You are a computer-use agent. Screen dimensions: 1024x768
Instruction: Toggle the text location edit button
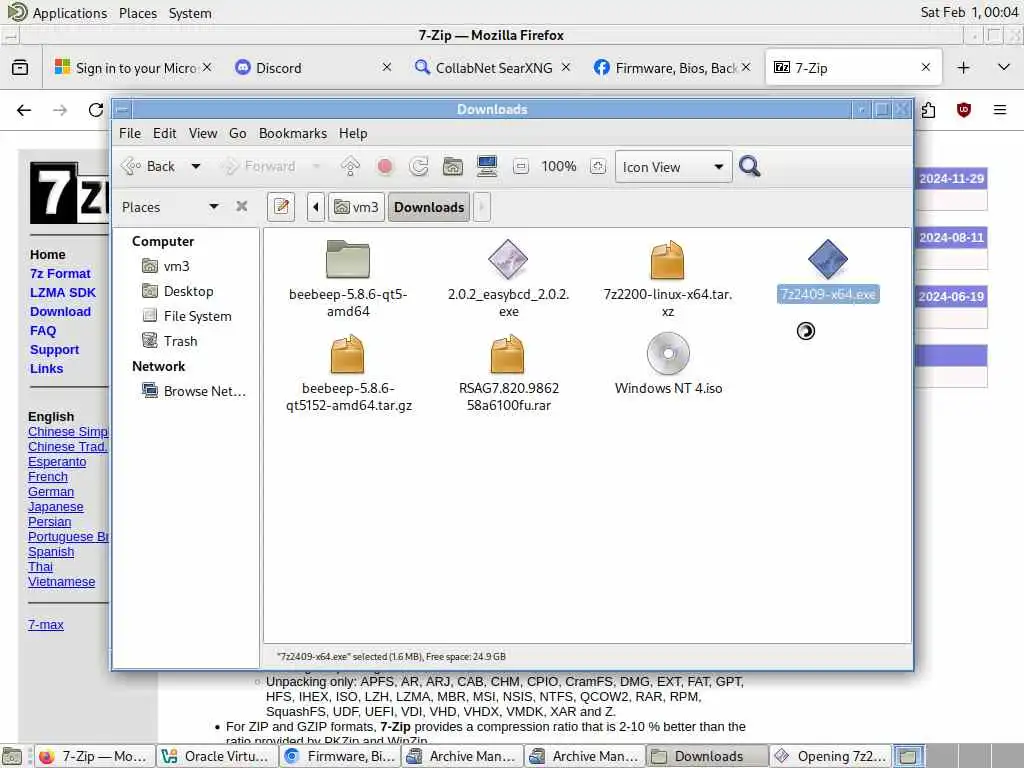281,207
